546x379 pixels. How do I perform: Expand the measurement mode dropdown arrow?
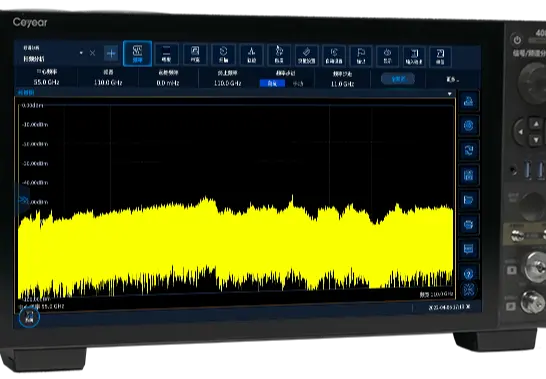tap(81, 53)
